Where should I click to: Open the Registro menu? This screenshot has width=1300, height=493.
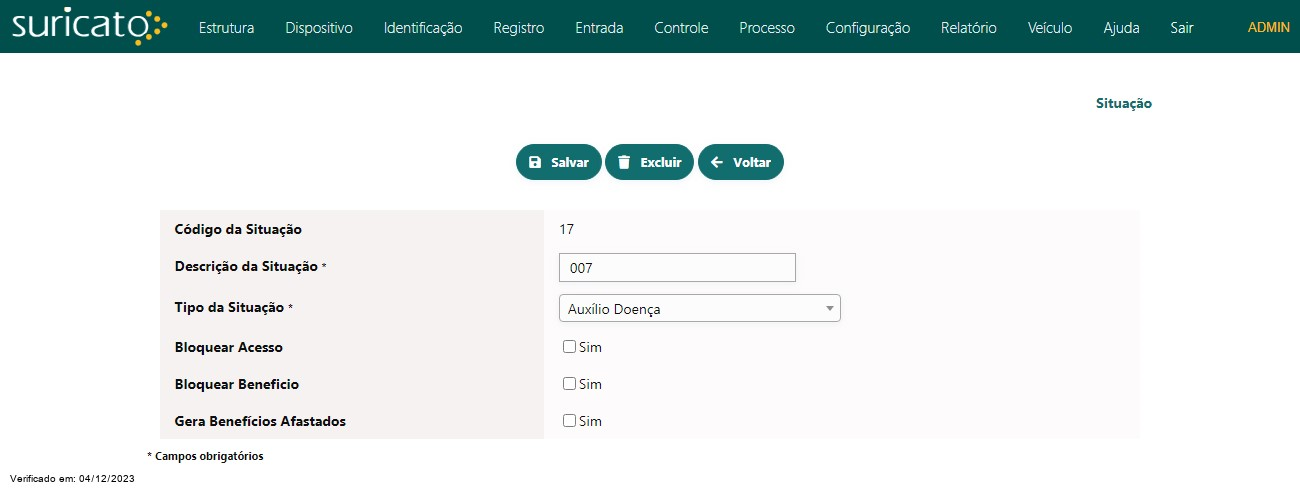(519, 28)
